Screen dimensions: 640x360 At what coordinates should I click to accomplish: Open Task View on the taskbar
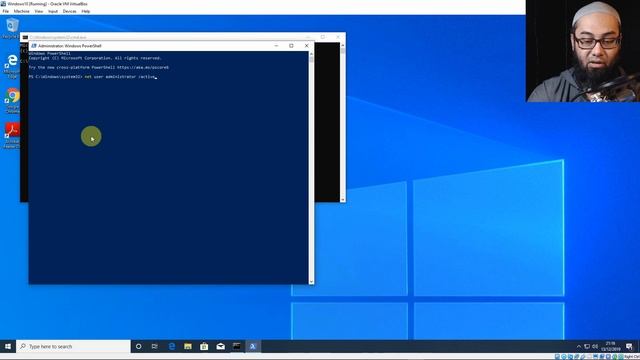[x=155, y=346]
